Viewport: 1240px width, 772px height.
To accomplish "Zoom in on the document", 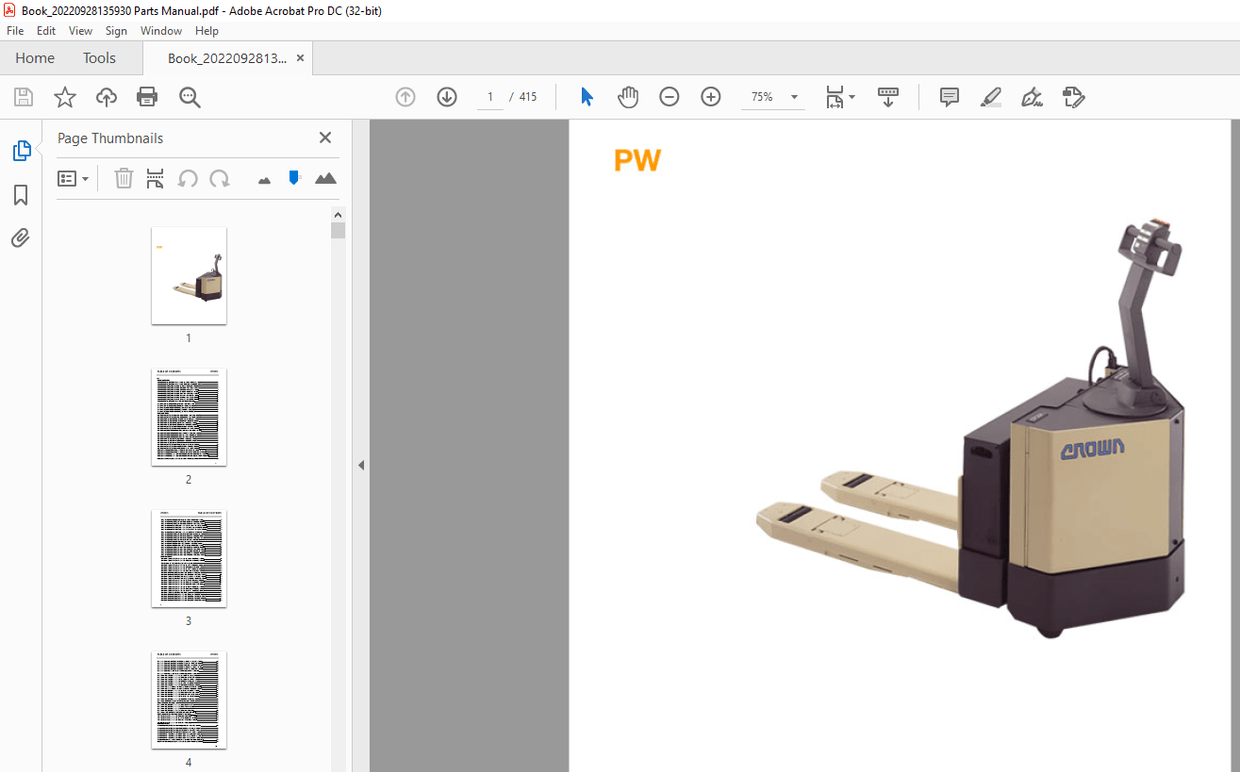I will [x=710, y=96].
